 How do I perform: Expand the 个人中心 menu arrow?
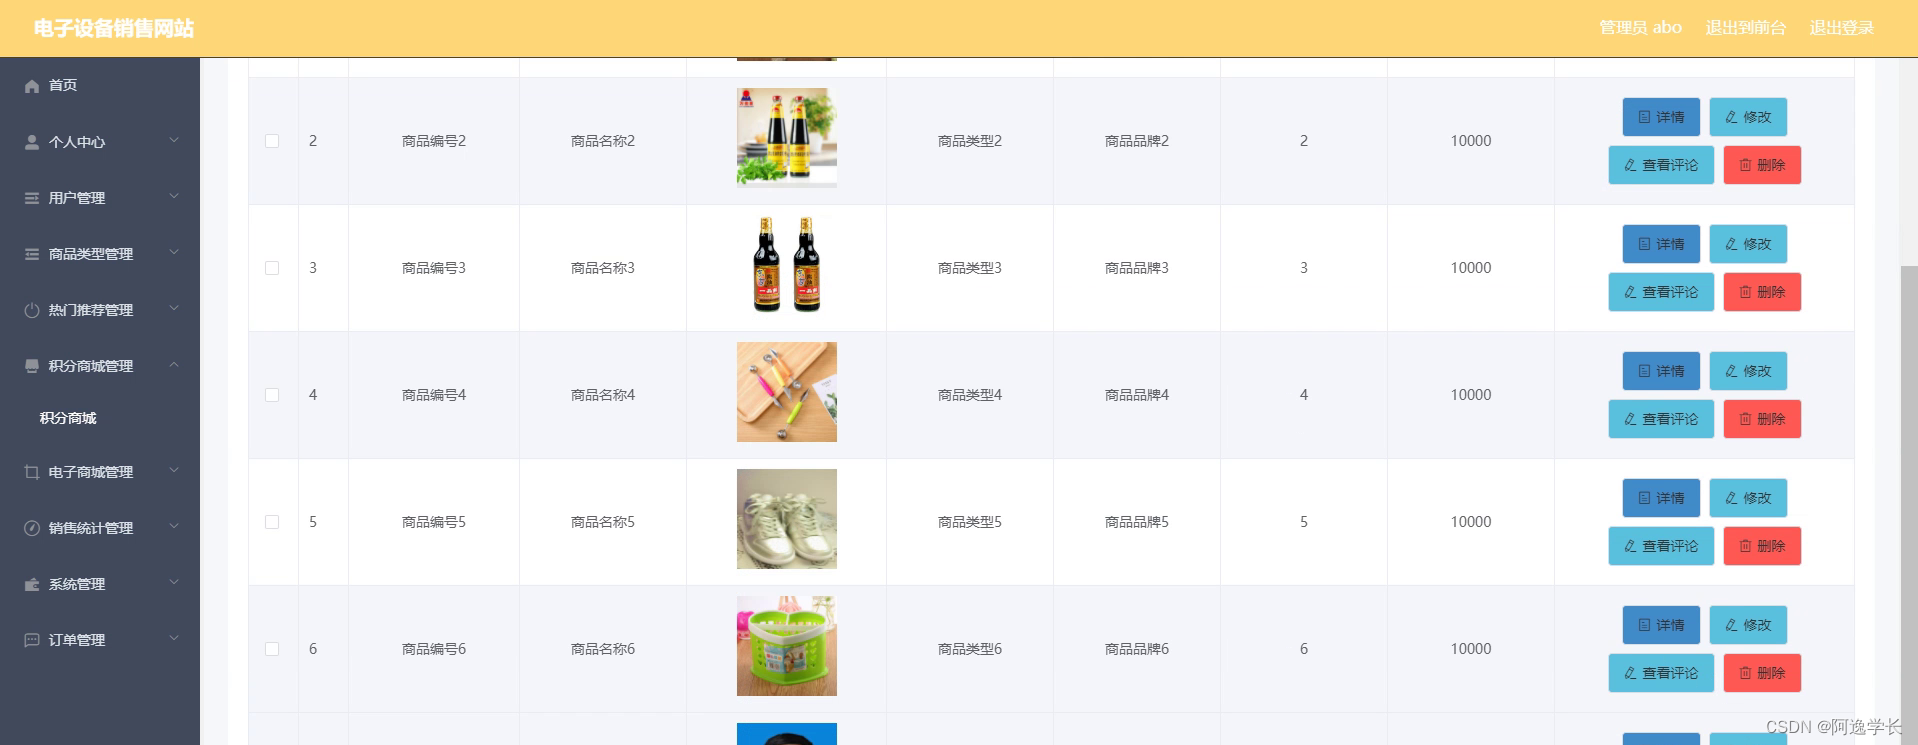pos(174,140)
